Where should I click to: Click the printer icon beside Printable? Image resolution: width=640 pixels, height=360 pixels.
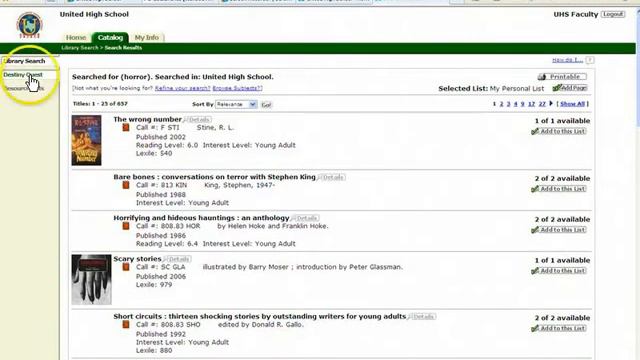pos(542,77)
